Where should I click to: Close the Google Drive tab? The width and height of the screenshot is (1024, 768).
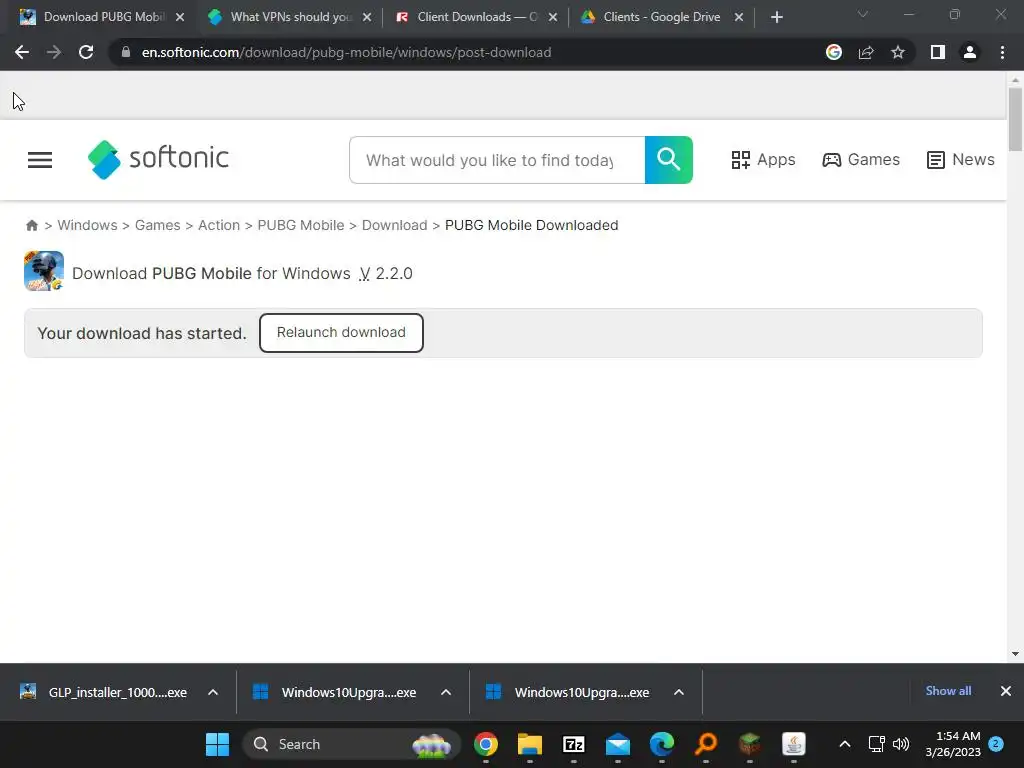click(739, 18)
